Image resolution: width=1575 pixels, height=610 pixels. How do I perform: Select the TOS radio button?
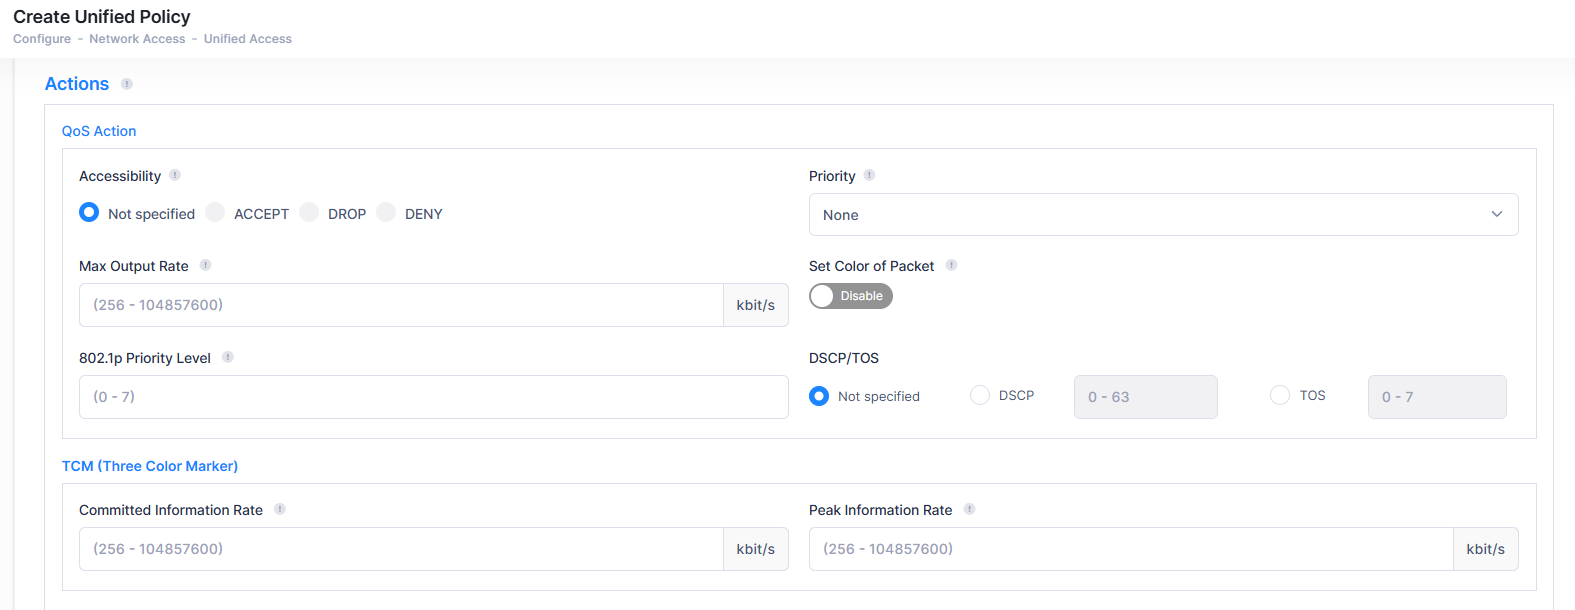(1280, 396)
